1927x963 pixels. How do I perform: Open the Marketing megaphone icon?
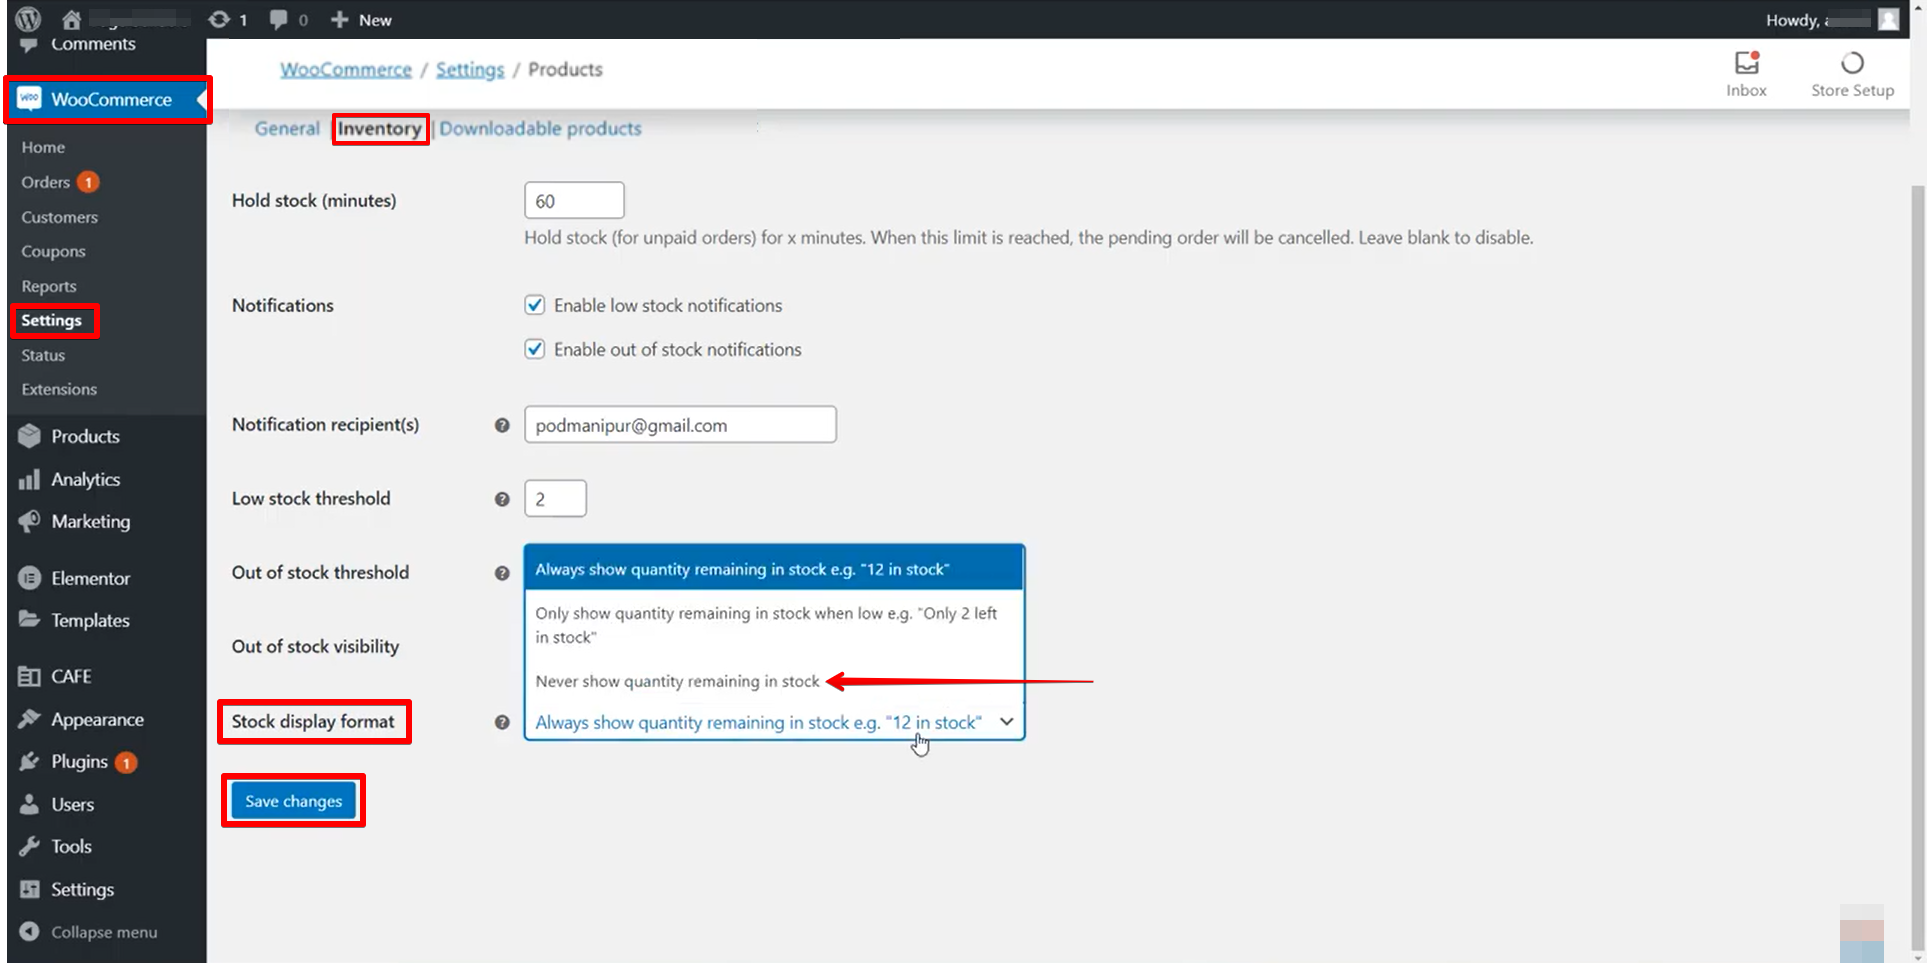tap(29, 521)
